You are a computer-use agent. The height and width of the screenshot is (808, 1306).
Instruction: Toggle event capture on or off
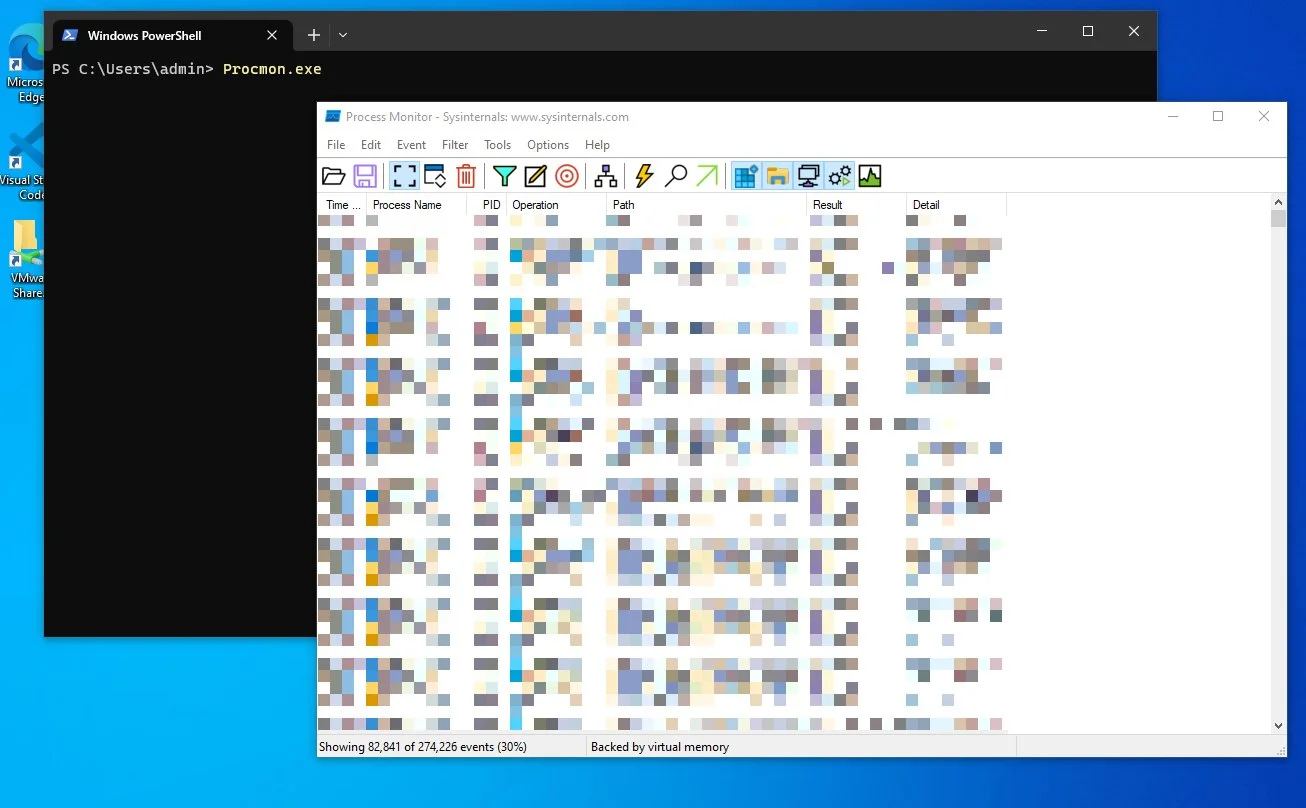(x=404, y=175)
